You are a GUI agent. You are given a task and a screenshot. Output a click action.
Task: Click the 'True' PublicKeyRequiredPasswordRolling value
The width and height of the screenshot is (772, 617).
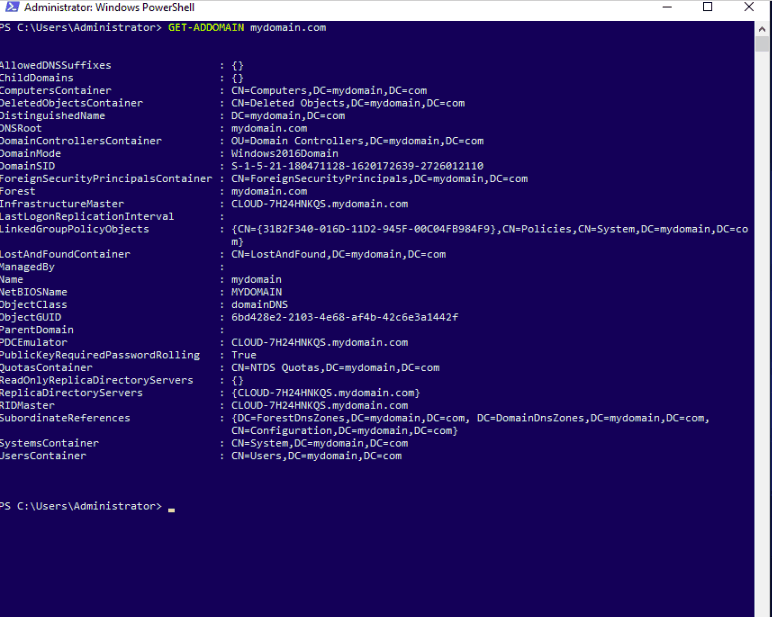coord(244,355)
